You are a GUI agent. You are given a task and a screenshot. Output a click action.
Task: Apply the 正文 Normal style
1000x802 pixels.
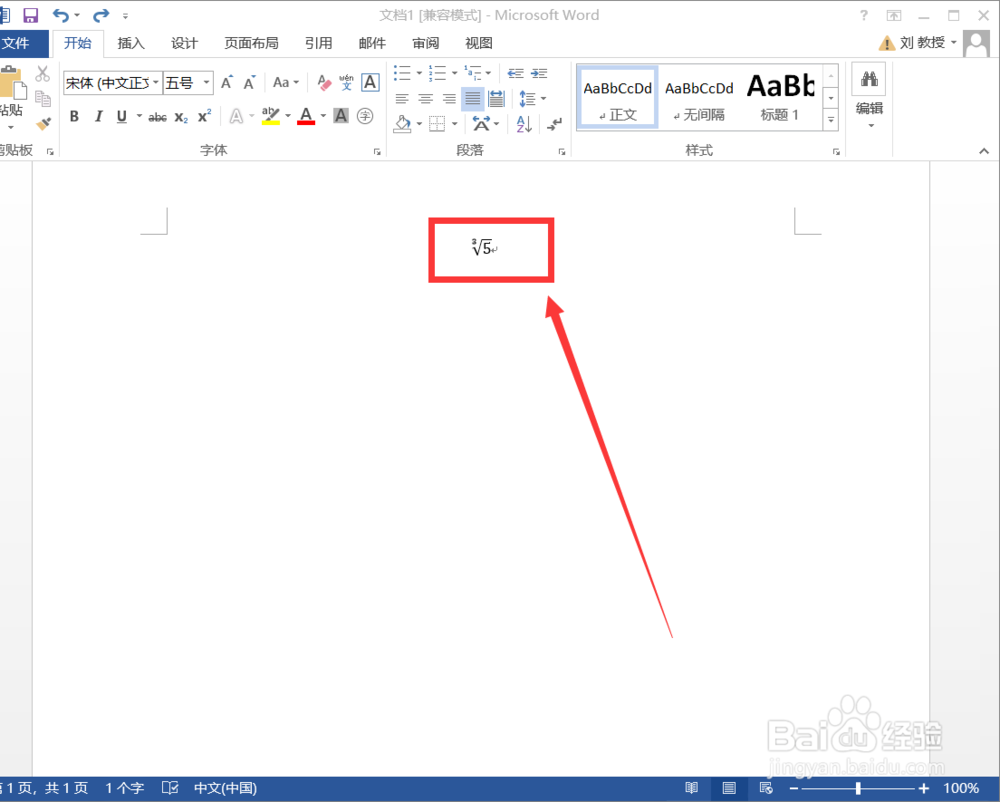click(x=617, y=98)
